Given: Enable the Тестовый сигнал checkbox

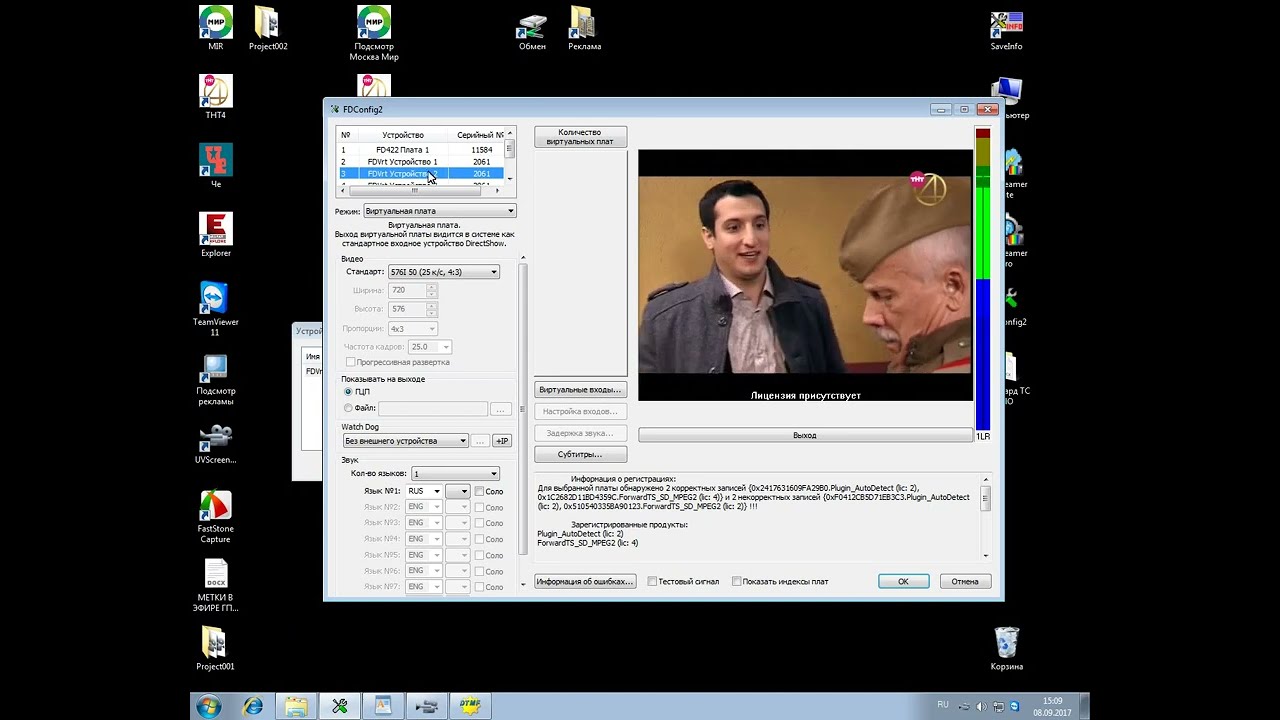Looking at the screenshot, I should pos(652,581).
